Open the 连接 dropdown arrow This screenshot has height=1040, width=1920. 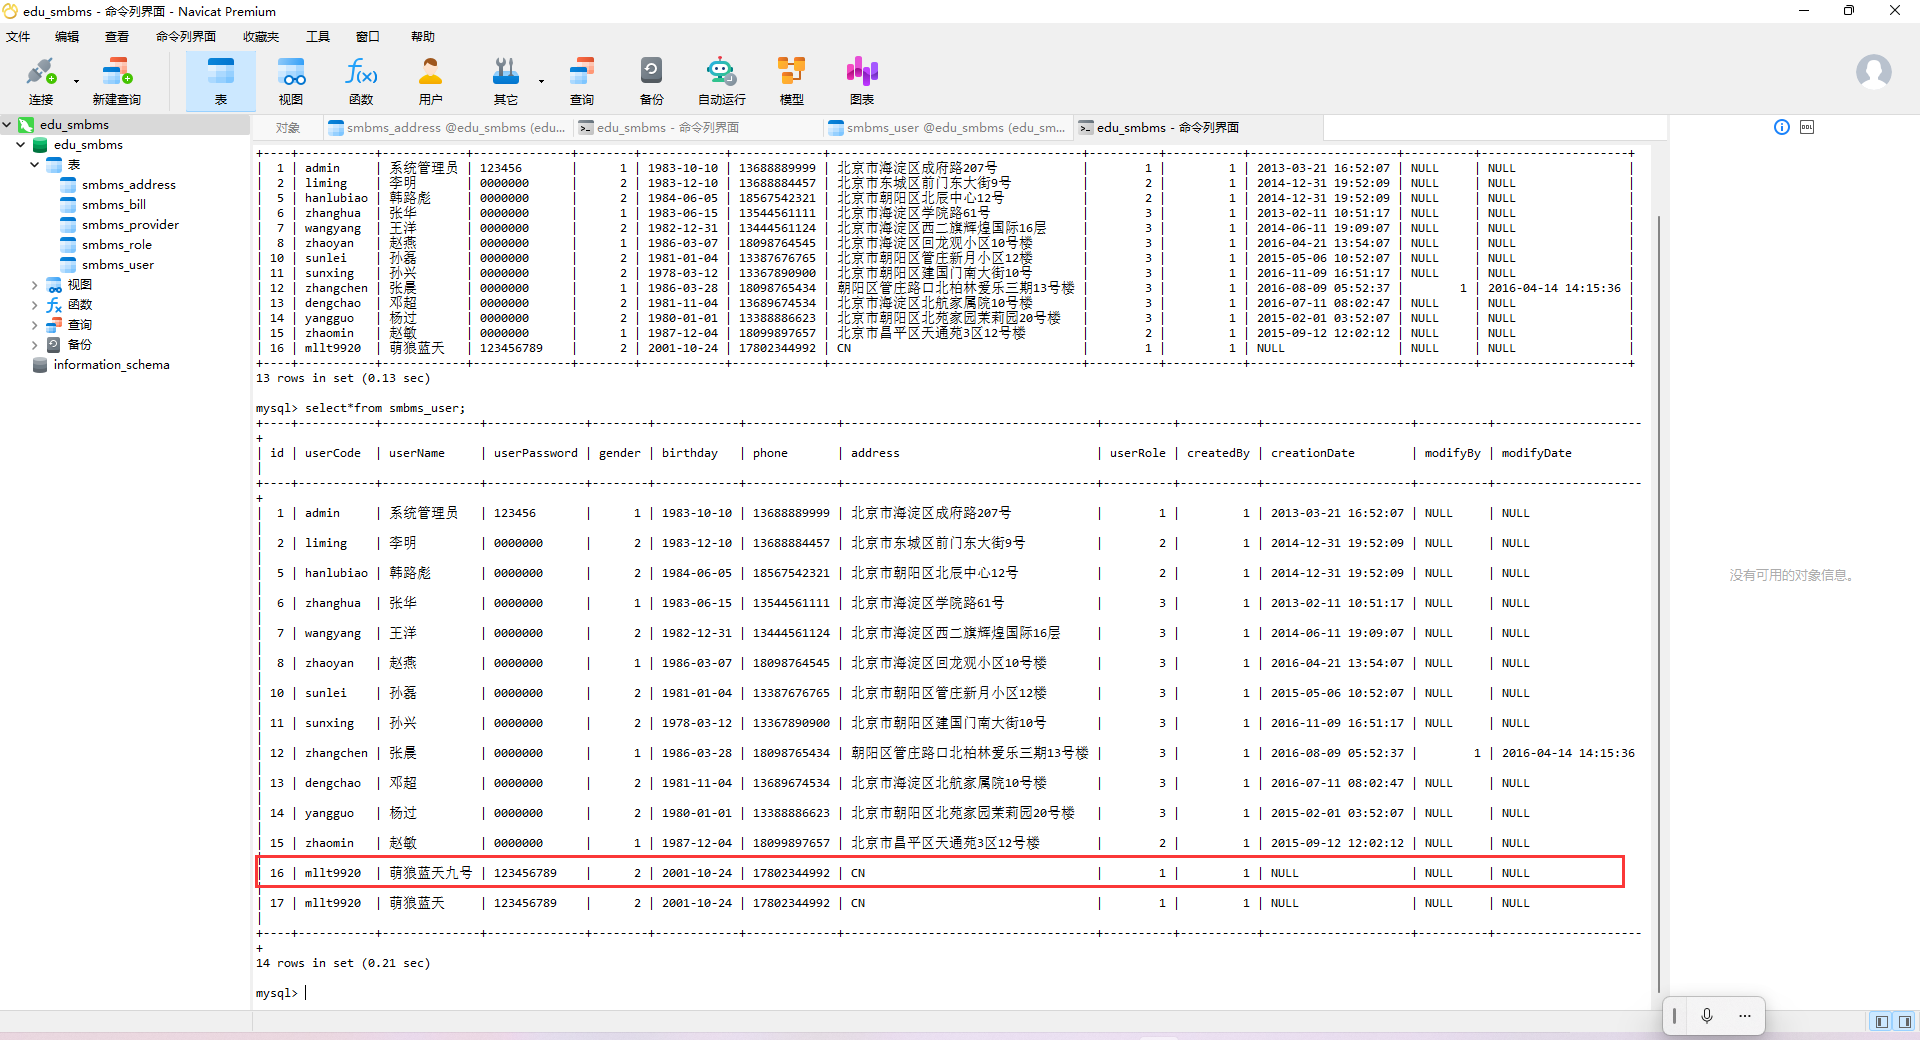click(76, 81)
